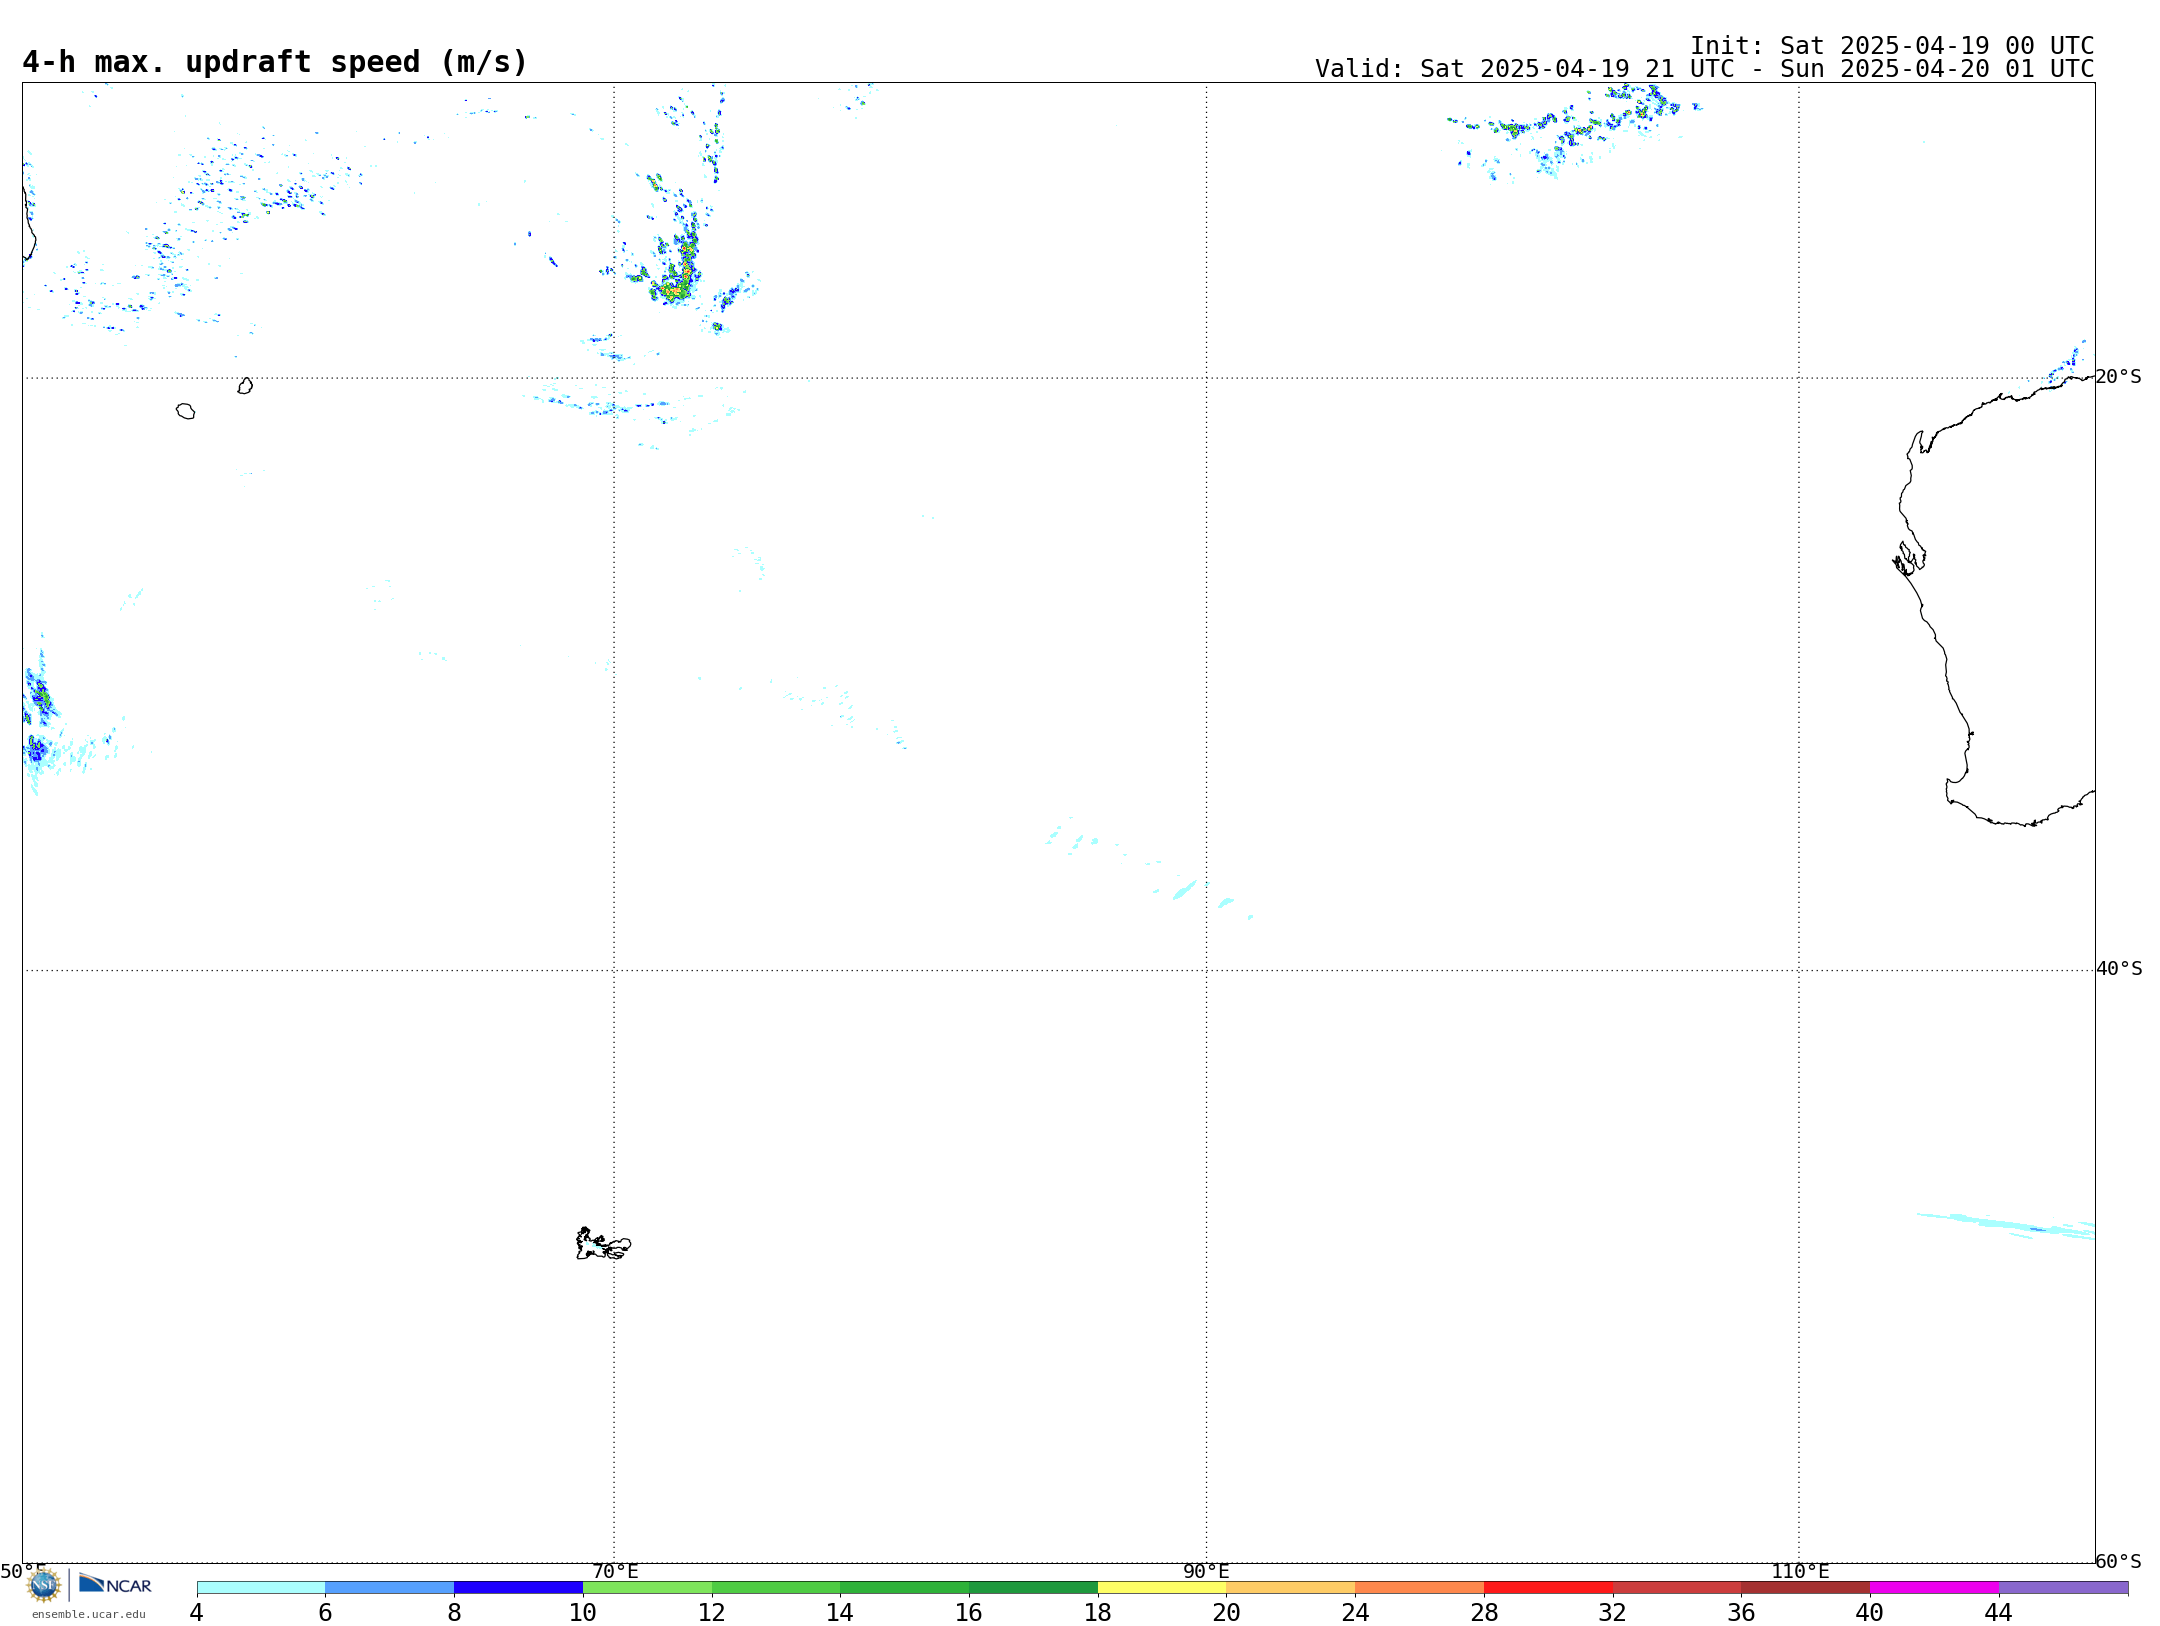Click the NSF logo icon

(44, 1585)
